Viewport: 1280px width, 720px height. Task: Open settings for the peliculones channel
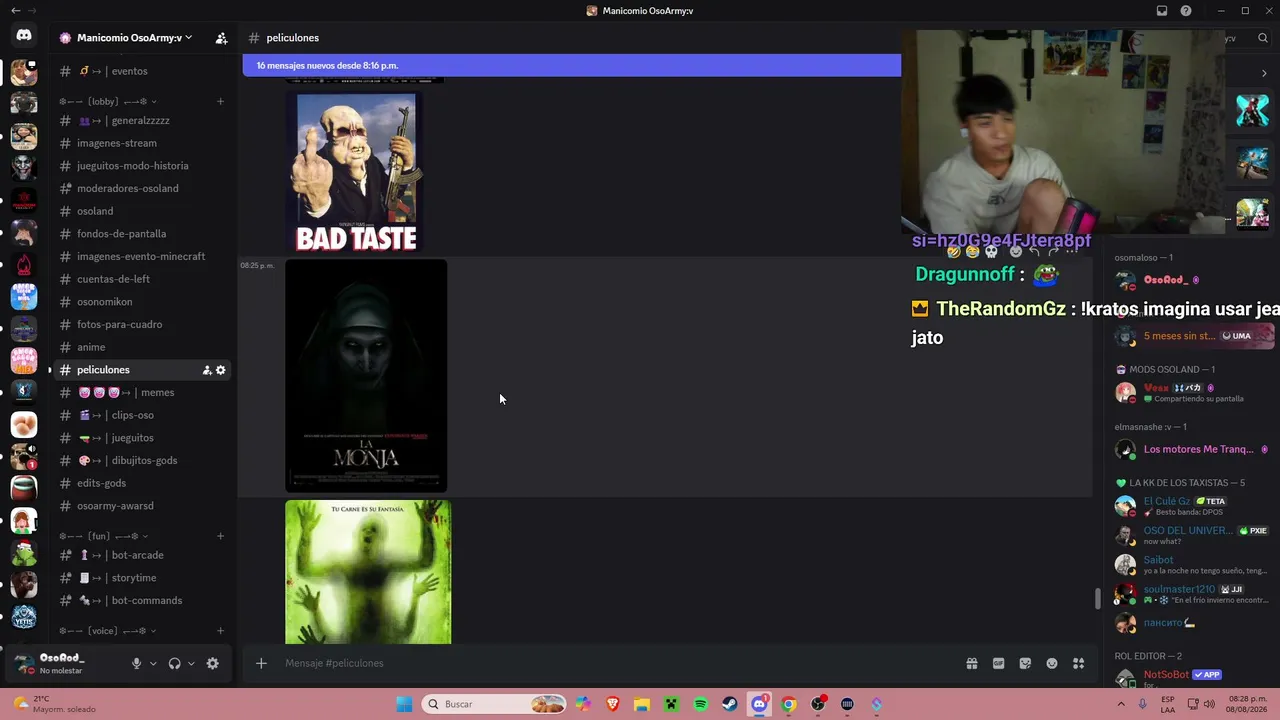coord(221,370)
